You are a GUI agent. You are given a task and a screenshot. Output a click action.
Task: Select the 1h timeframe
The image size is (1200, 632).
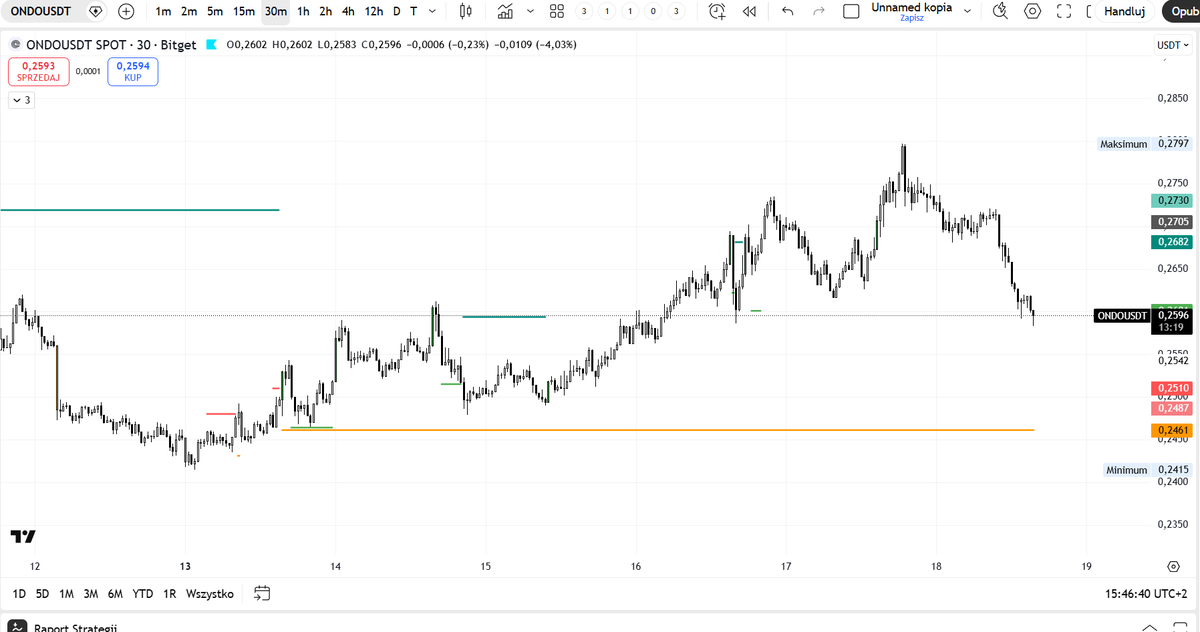pos(301,11)
